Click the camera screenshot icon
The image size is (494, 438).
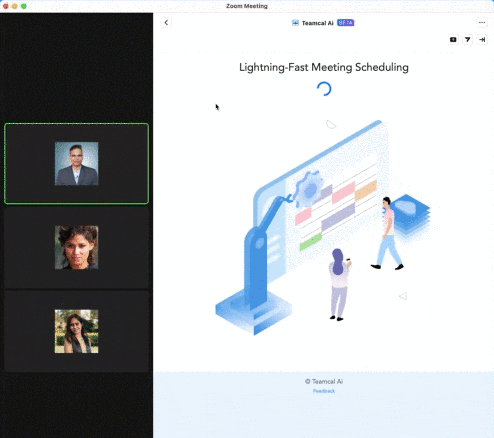pos(453,40)
